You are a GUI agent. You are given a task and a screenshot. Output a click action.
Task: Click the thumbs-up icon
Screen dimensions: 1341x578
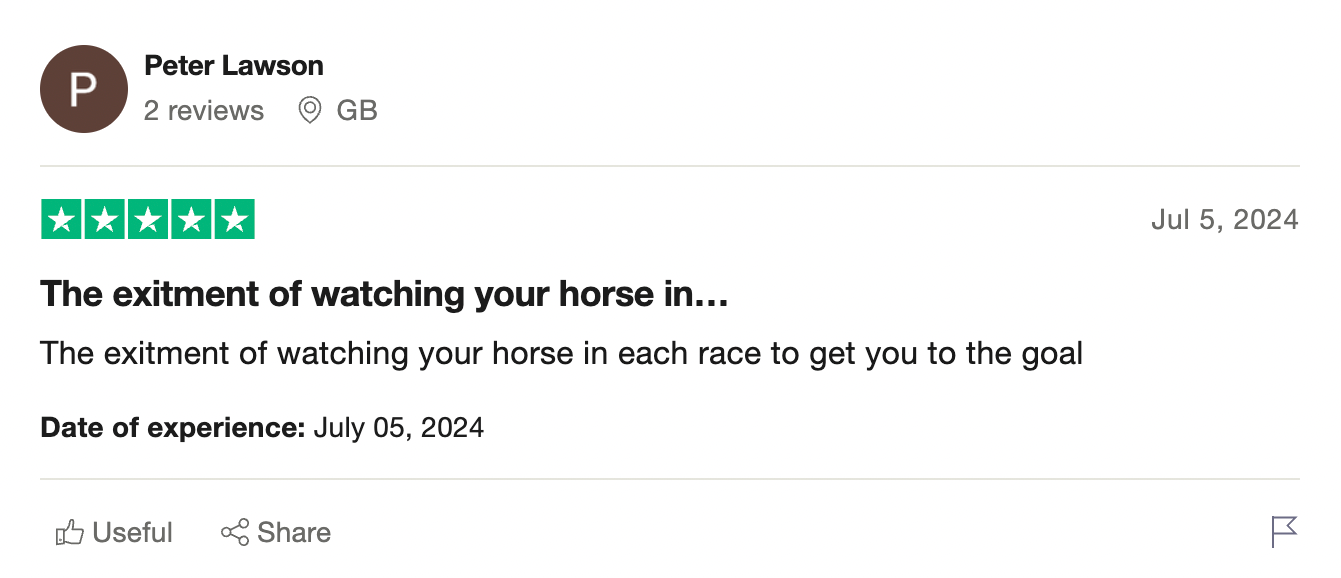pyautogui.click(x=69, y=533)
